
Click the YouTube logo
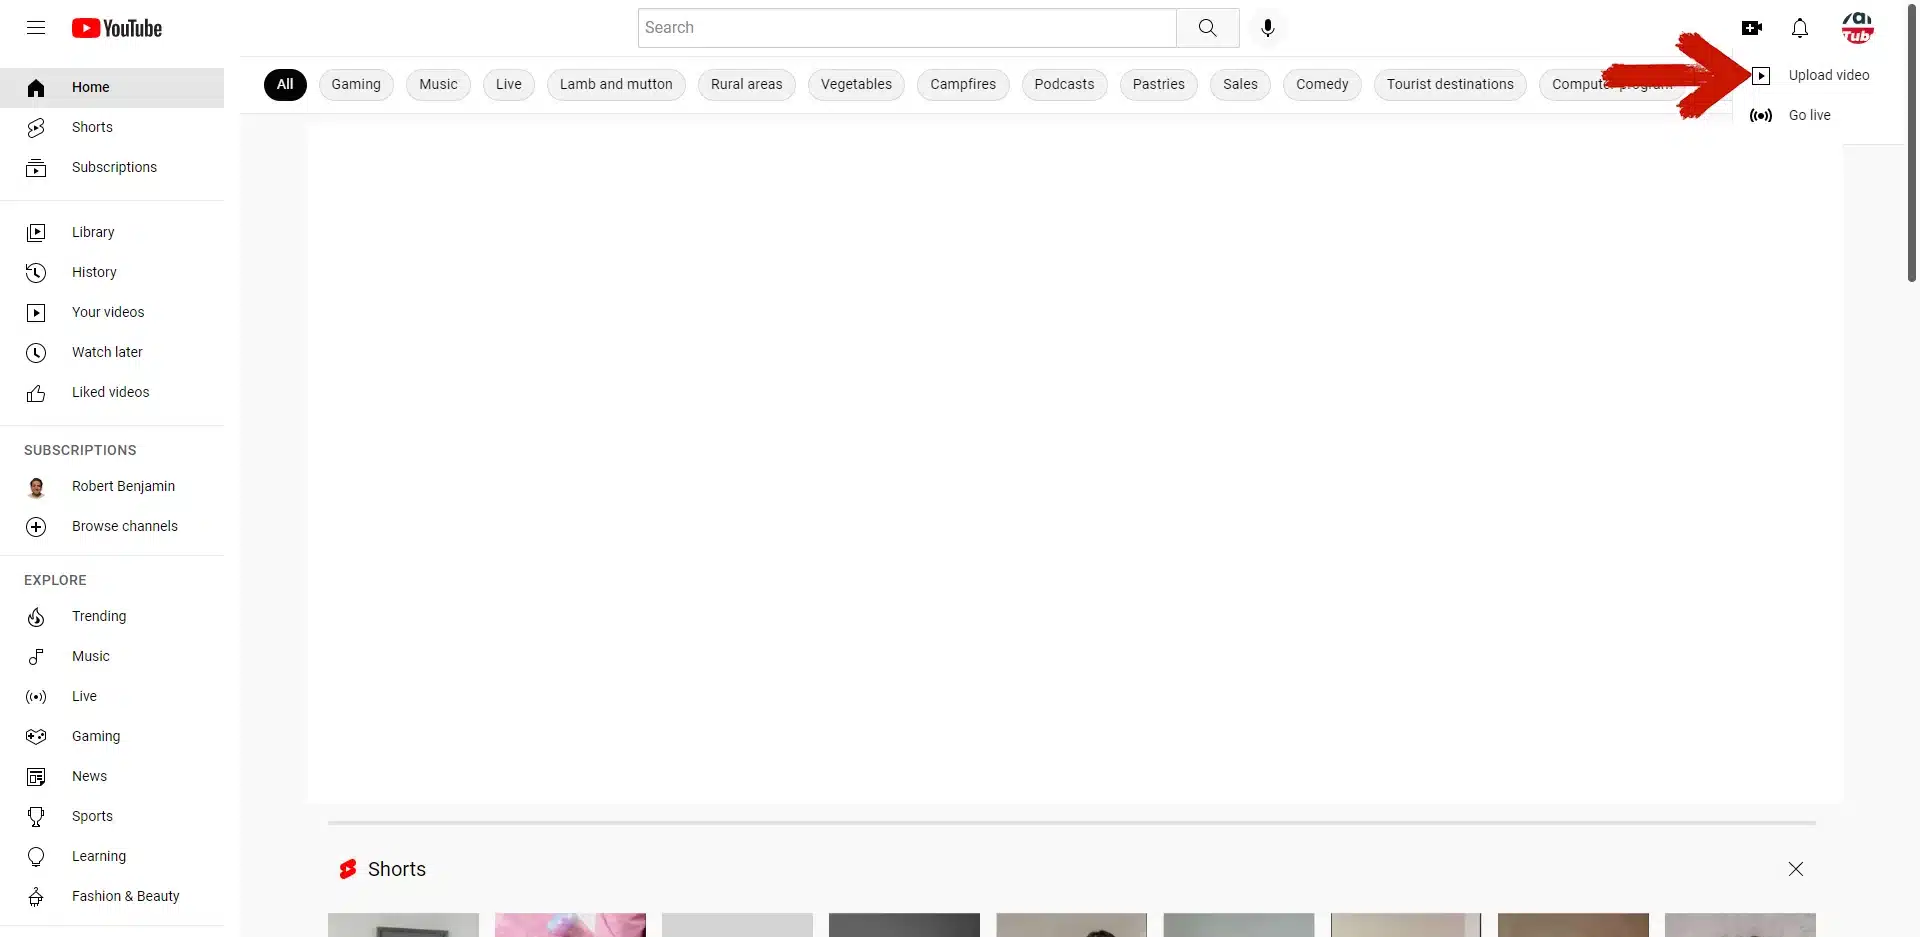117,28
